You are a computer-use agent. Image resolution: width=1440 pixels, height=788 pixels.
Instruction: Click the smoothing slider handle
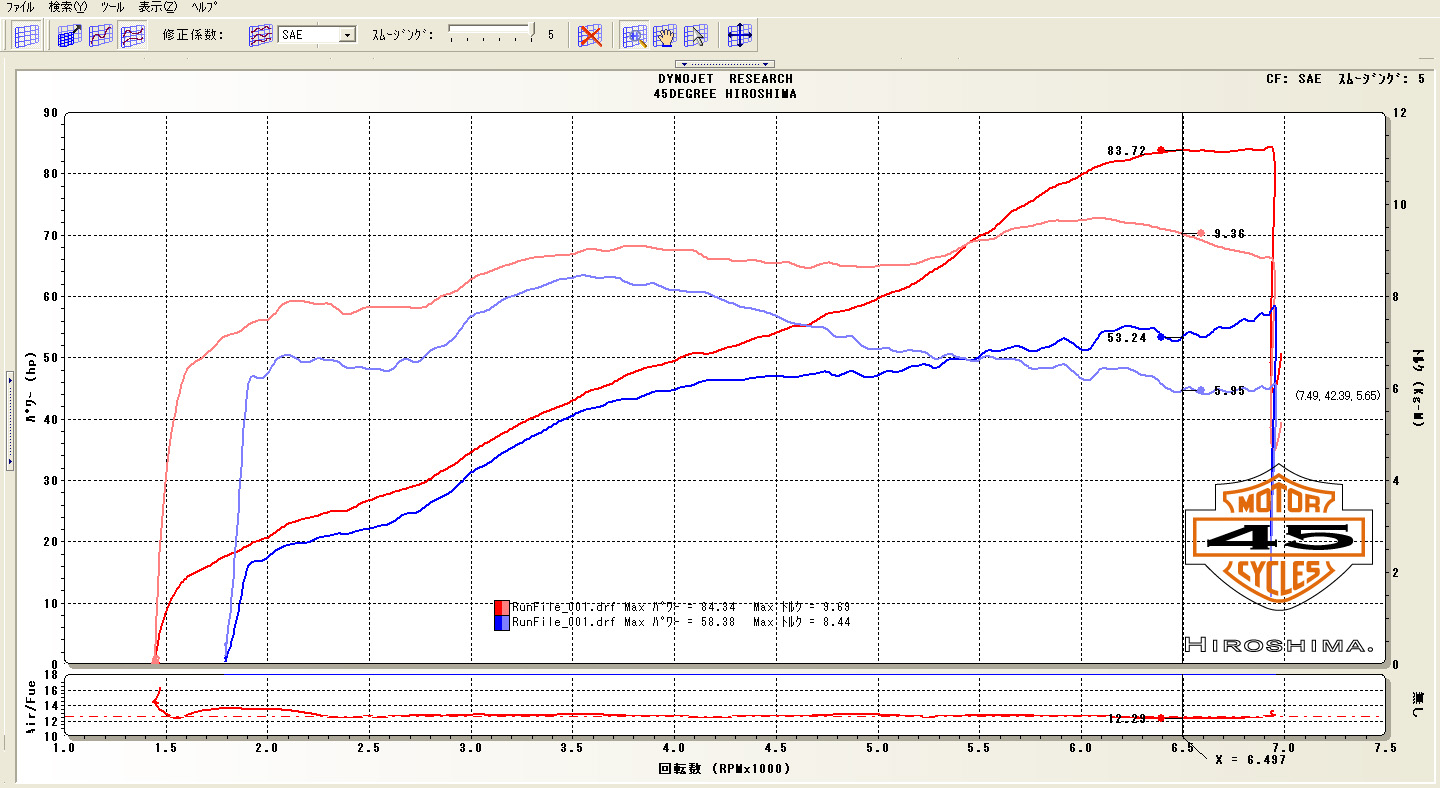[x=532, y=31]
